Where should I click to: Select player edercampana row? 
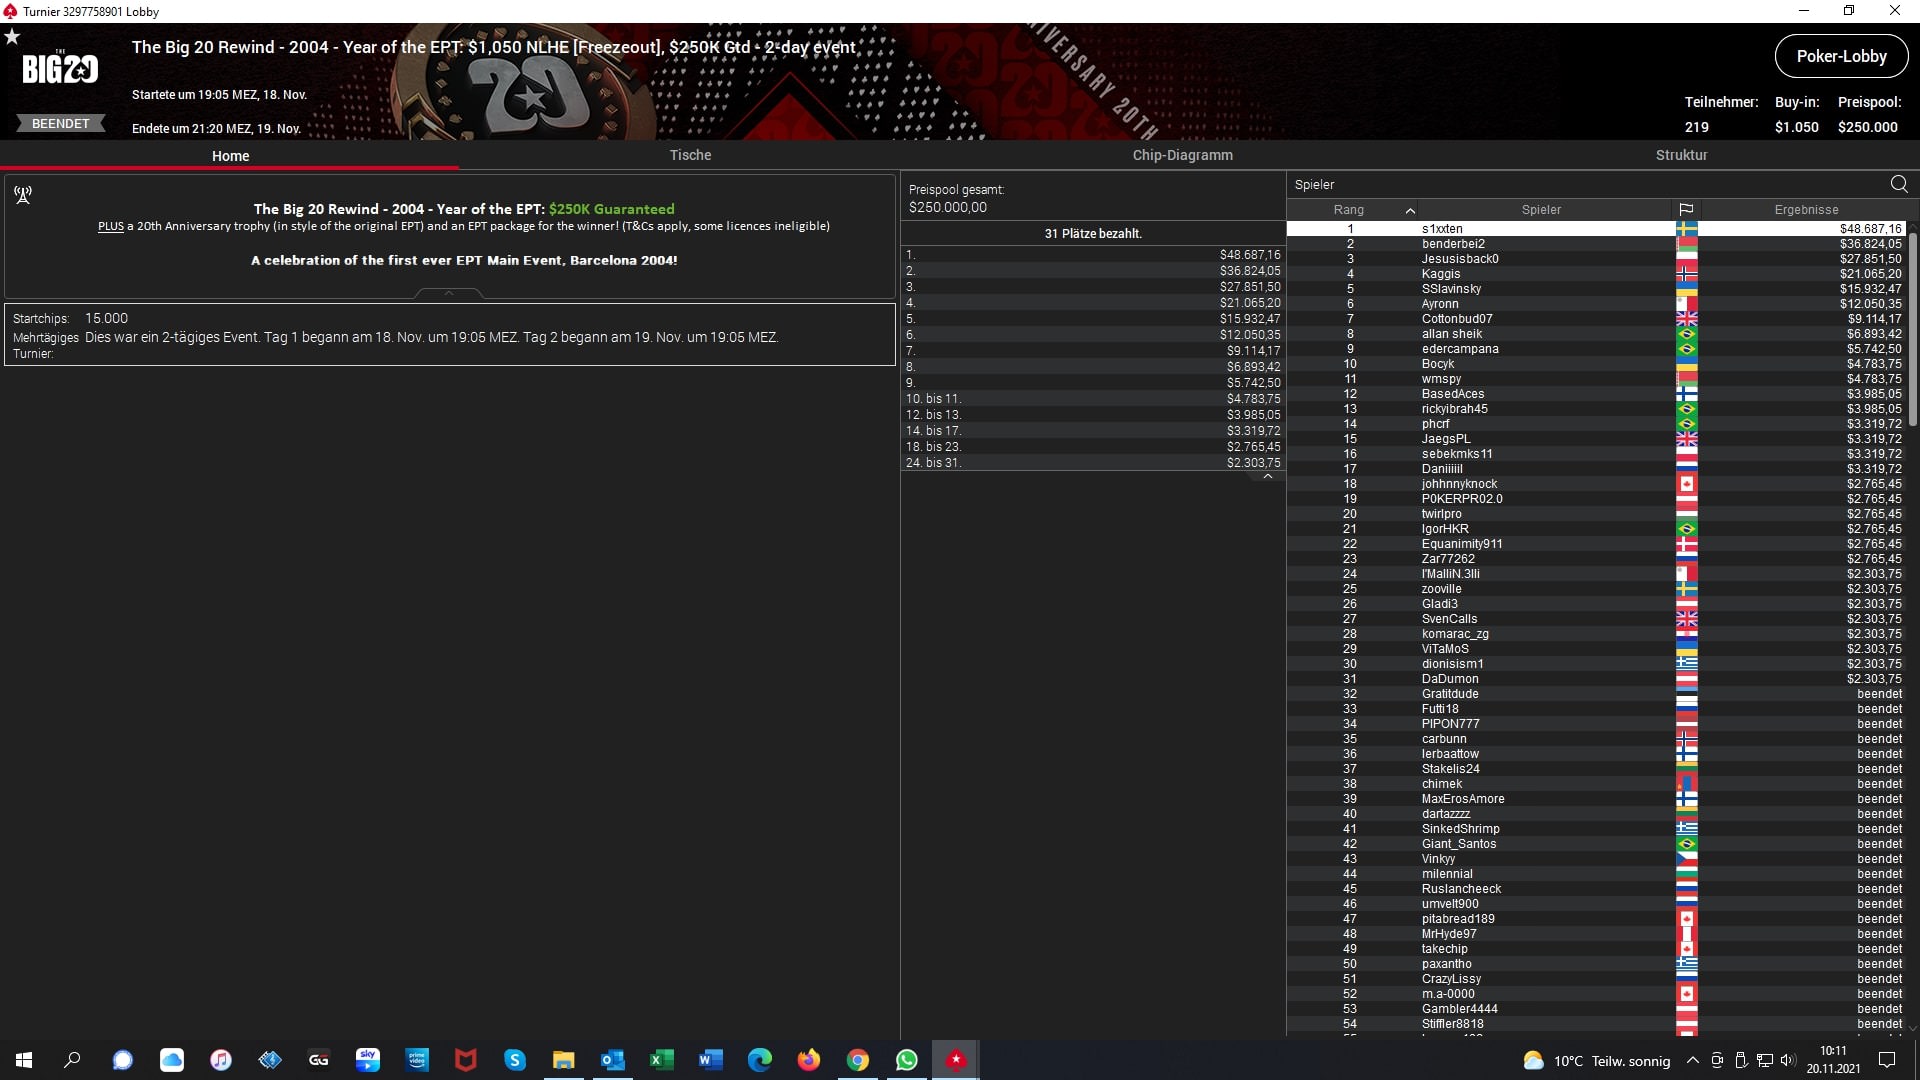click(1596, 349)
